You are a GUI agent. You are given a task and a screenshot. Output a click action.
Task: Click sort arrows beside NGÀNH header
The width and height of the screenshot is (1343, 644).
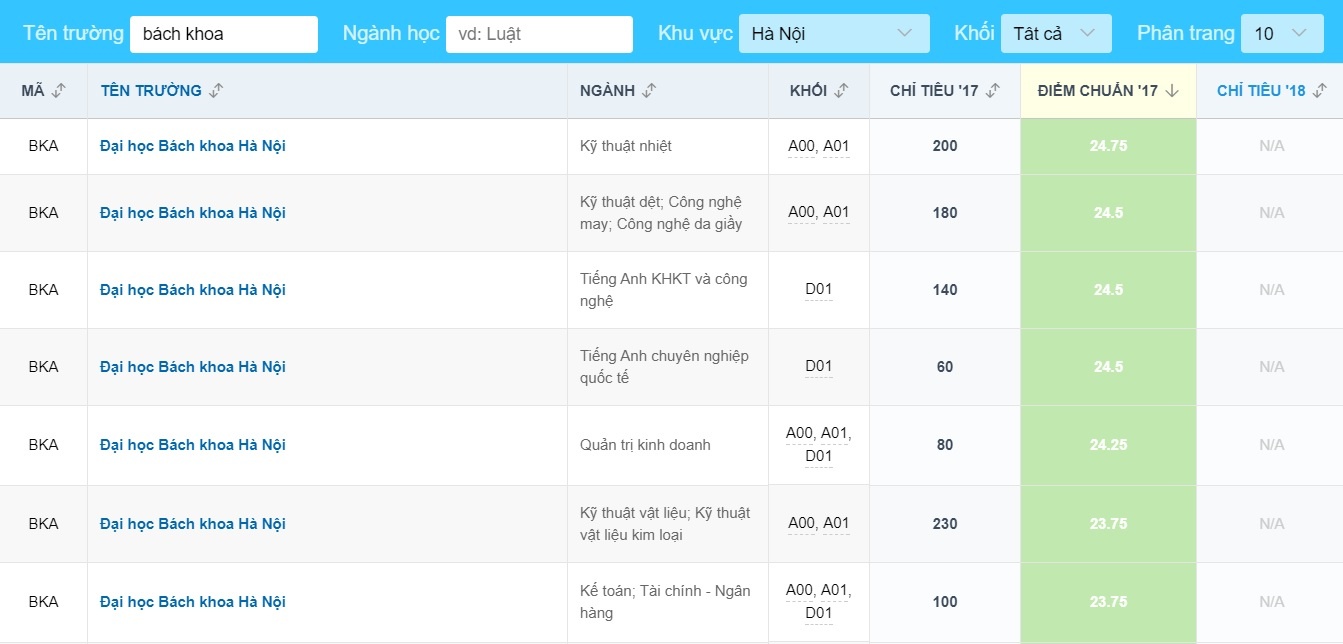tap(649, 91)
